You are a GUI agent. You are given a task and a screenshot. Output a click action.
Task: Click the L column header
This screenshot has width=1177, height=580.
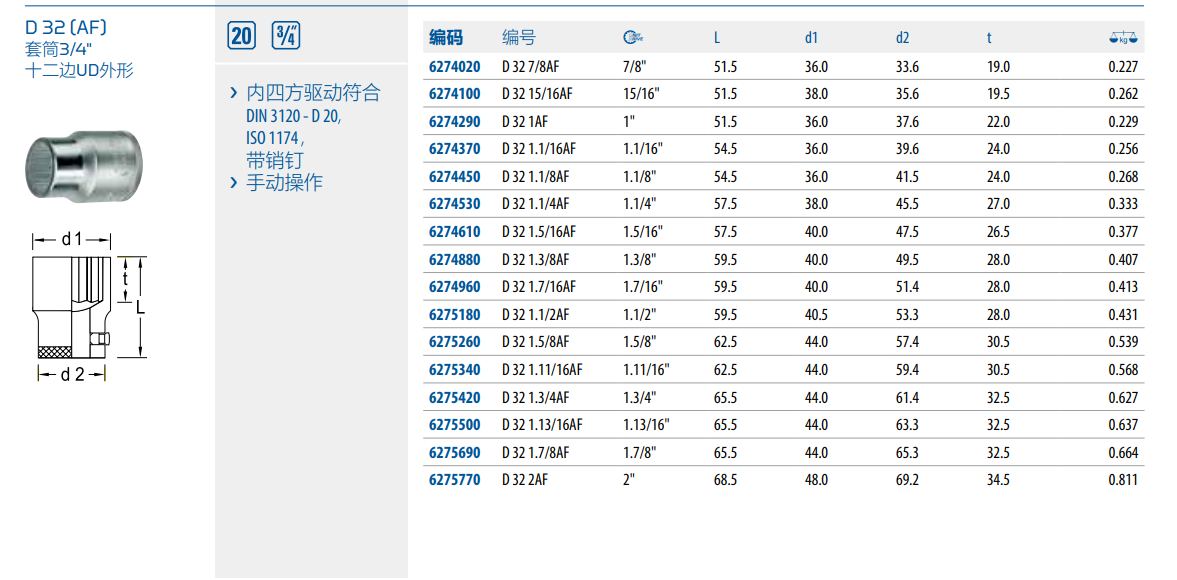717,38
